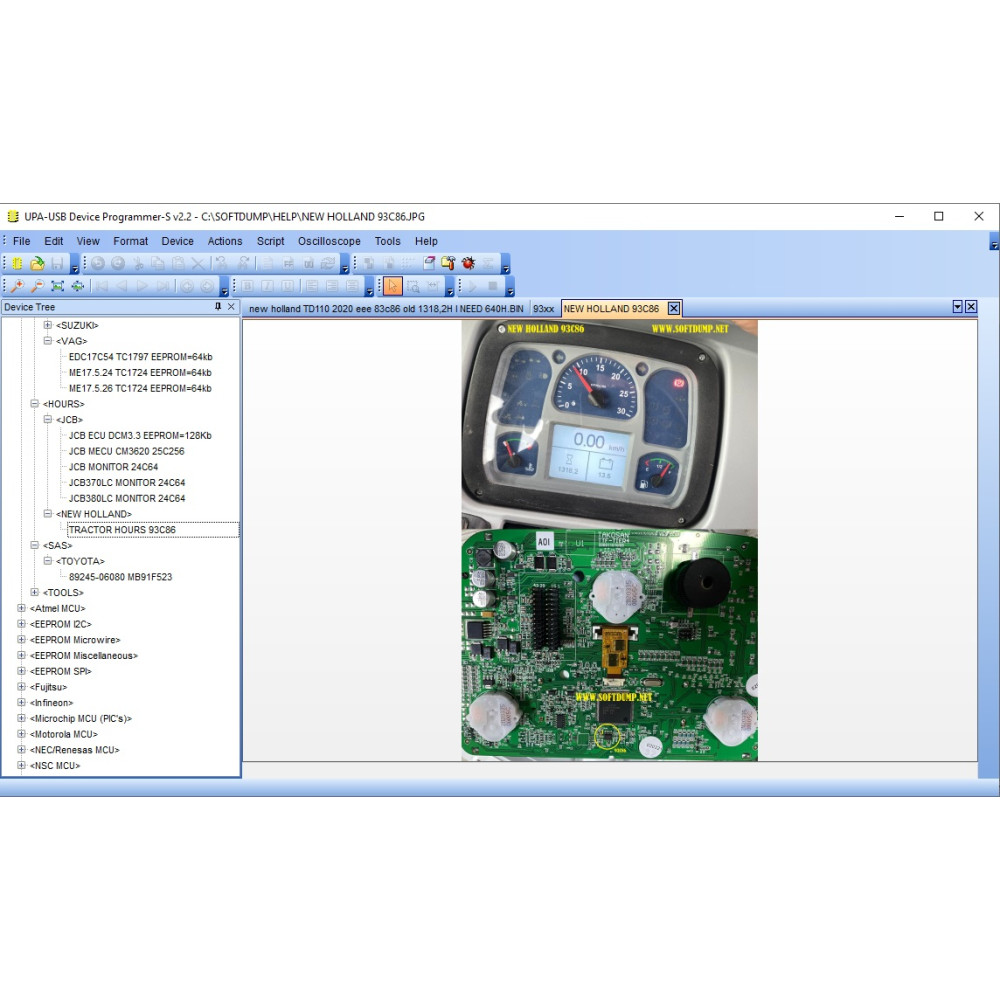Open document tabs list dropdown arrow
Image resolution: width=1000 pixels, height=1000 pixels.
(957, 307)
